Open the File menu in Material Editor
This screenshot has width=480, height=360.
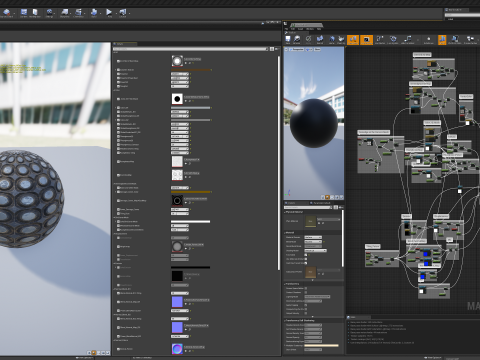click(x=287, y=29)
